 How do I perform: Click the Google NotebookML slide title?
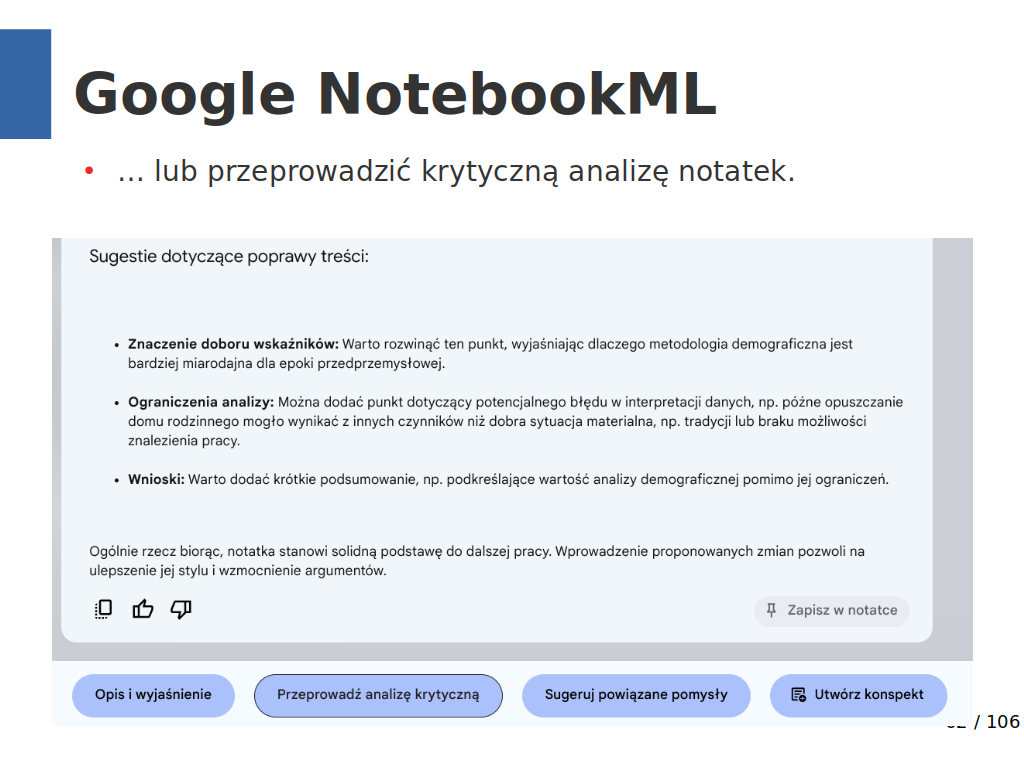click(394, 95)
